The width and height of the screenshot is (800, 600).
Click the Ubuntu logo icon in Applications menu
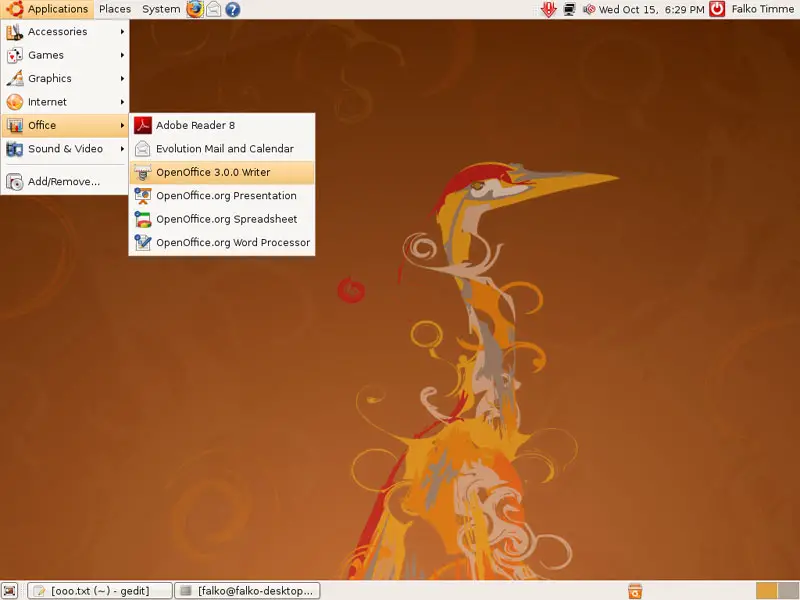point(14,9)
